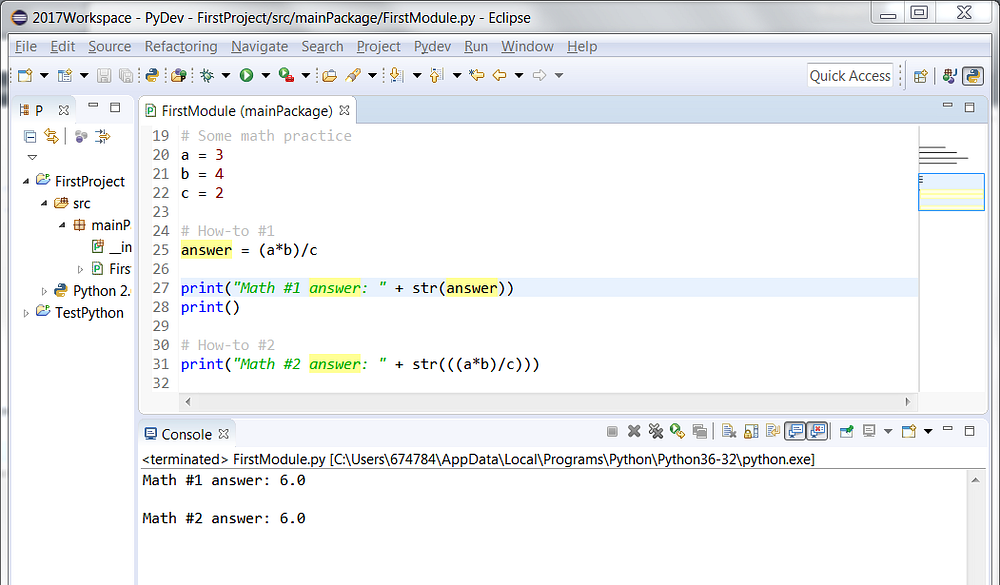Open the File menu
Screen dimensions: 1000x585
[26, 47]
